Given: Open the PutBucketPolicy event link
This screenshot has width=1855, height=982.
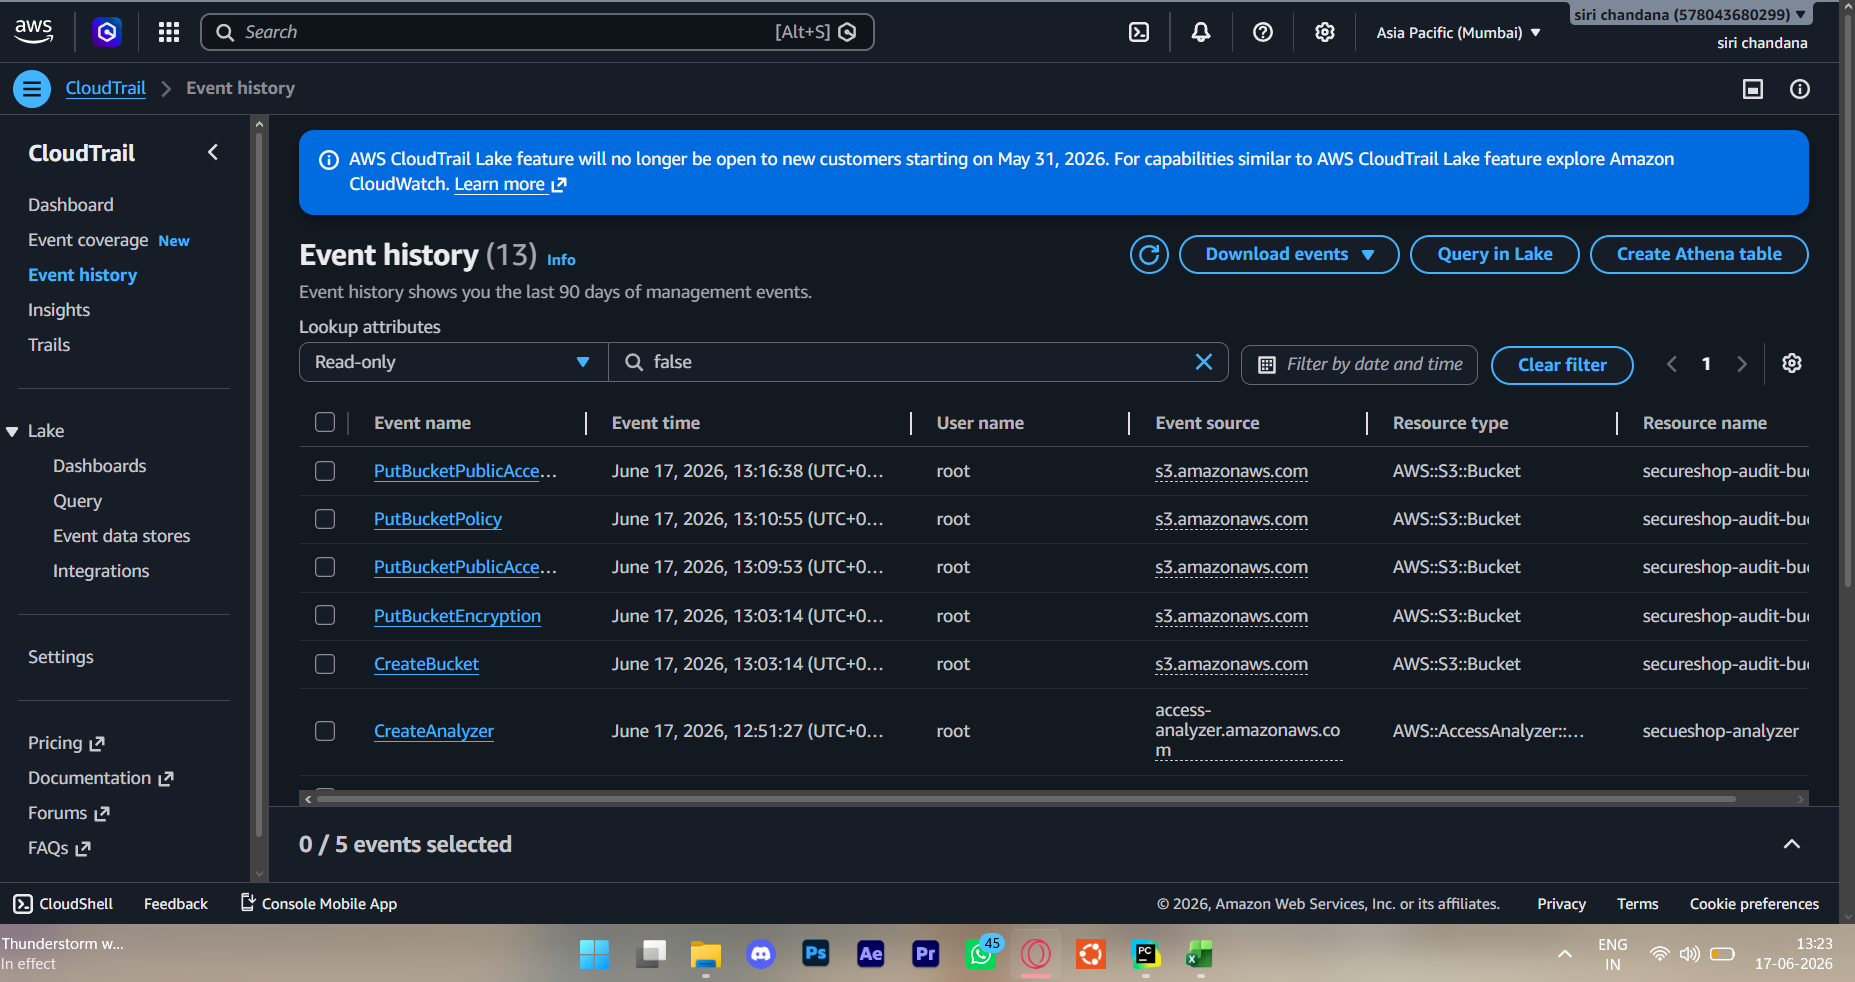Looking at the screenshot, I should click(x=438, y=519).
